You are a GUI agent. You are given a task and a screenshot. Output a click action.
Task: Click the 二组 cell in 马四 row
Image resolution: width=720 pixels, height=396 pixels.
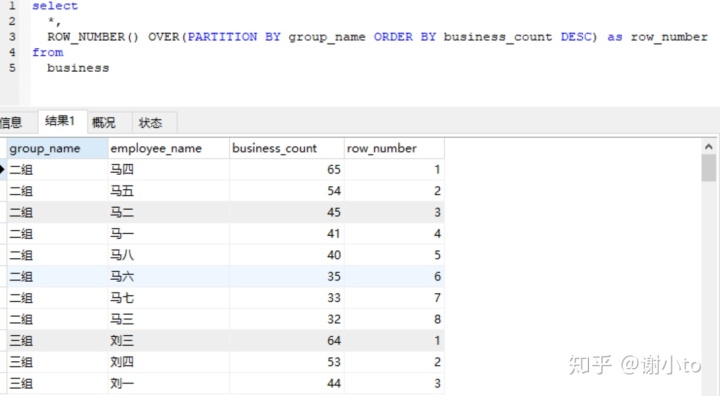click(57, 170)
